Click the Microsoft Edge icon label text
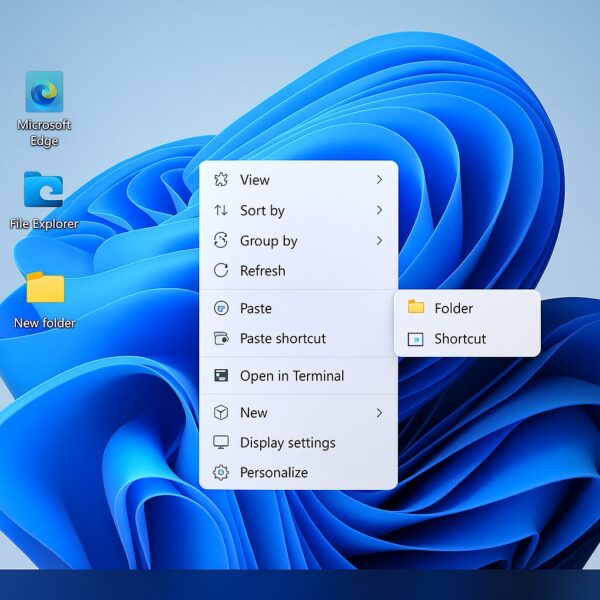The image size is (600, 600). 44,133
